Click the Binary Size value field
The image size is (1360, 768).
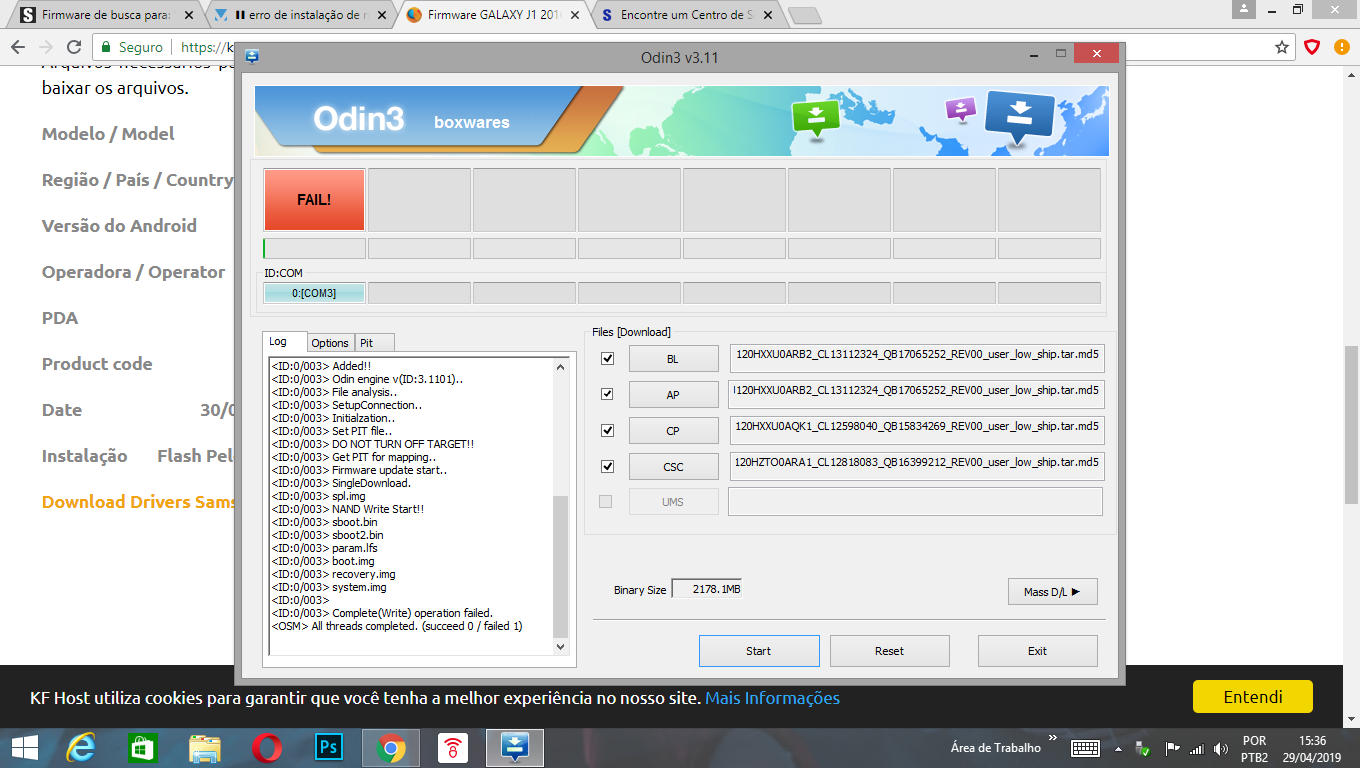coord(707,589)
